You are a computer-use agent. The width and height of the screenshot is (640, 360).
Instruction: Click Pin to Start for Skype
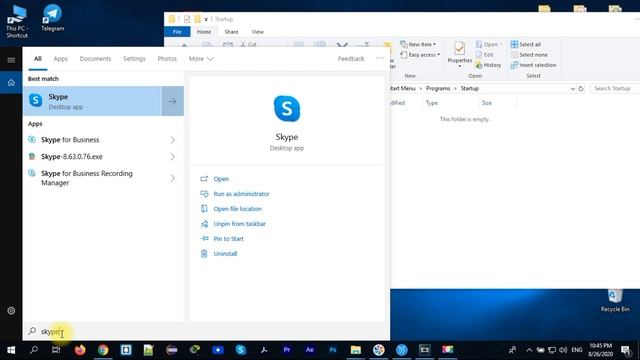[228, 239]
